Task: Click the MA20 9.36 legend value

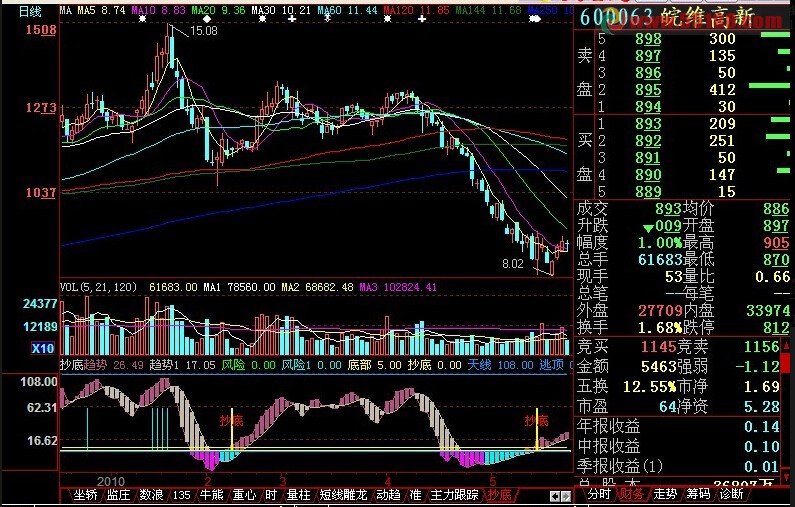Action: pyautogui.click(x=219, y=10)
